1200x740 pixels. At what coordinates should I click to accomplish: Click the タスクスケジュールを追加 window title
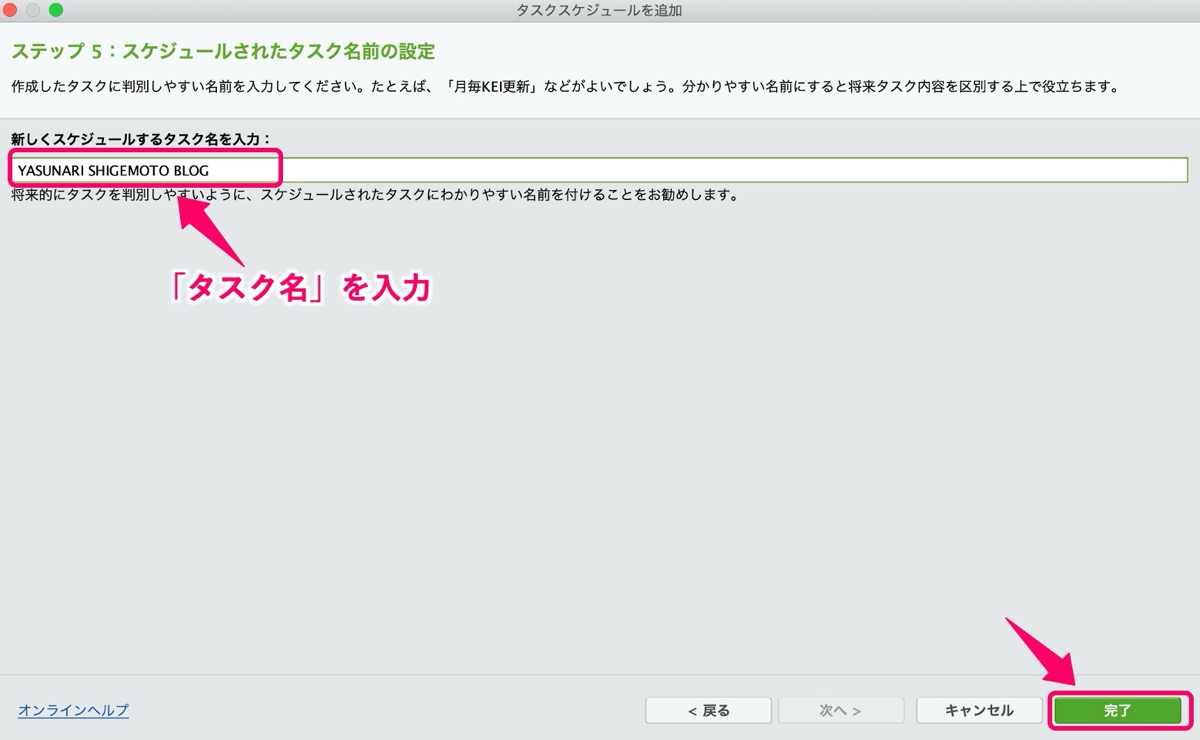click(x=599, y=10)
